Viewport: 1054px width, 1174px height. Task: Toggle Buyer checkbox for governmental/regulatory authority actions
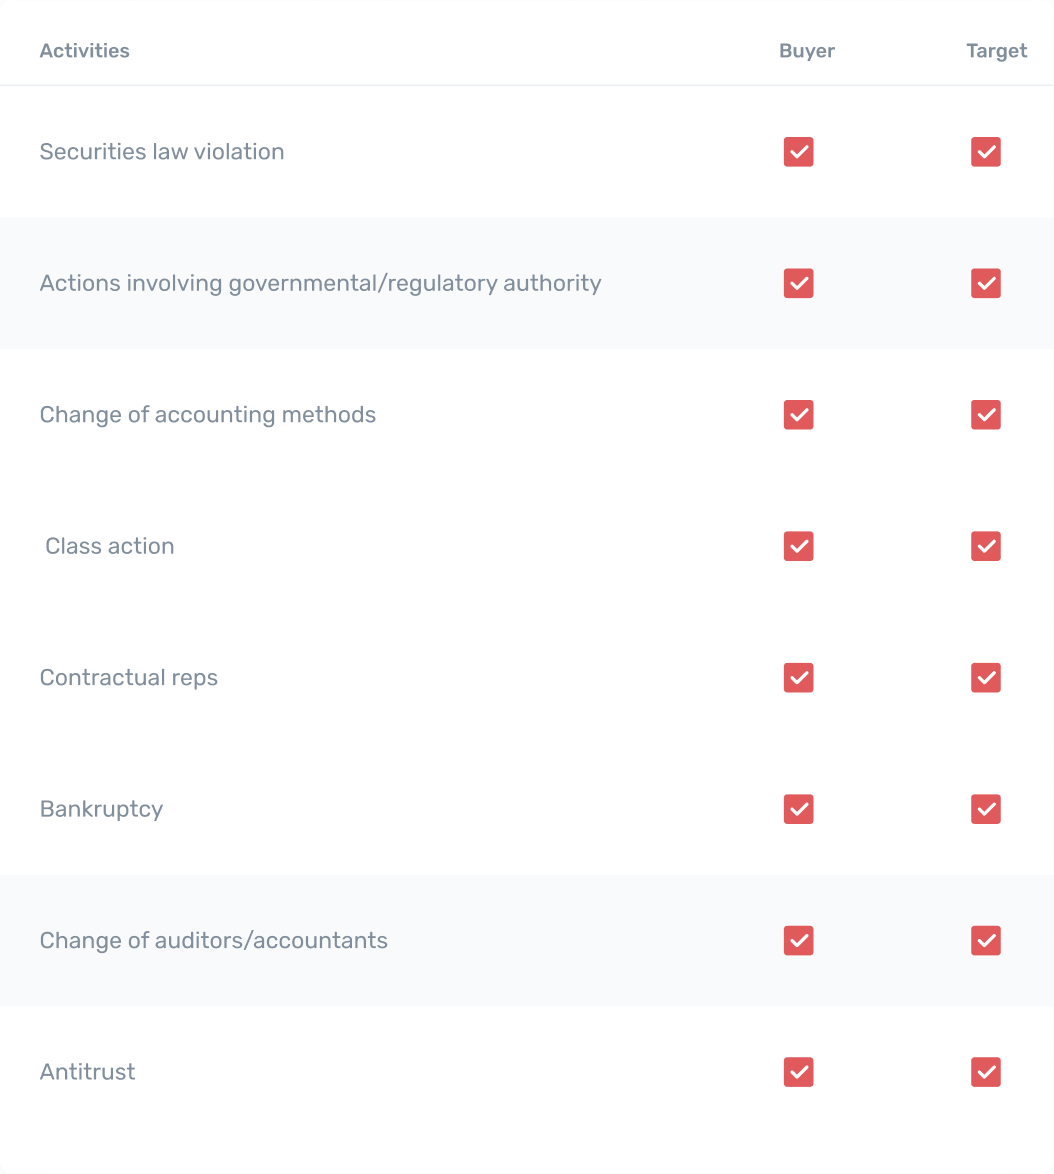point(798,283)
